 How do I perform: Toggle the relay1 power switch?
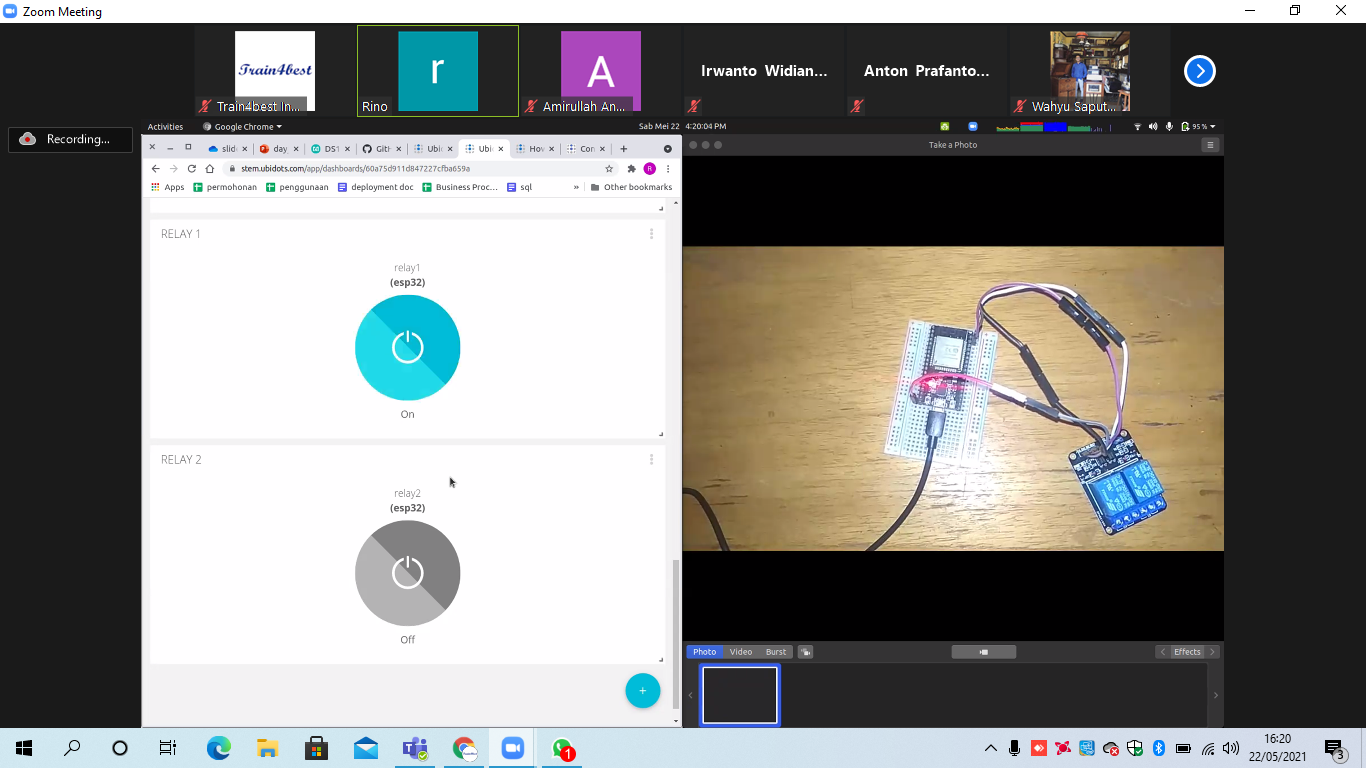coord(407,348)
